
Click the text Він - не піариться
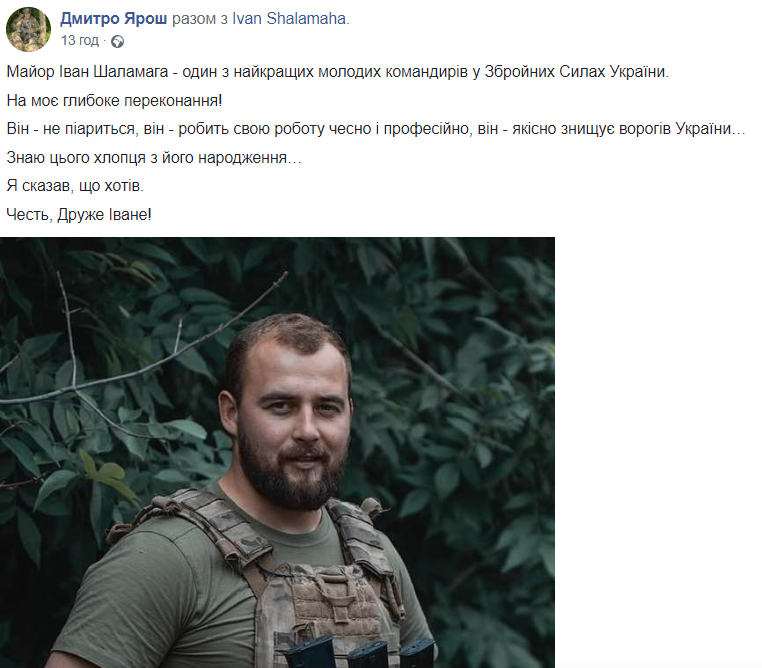(x=71, y=129)
